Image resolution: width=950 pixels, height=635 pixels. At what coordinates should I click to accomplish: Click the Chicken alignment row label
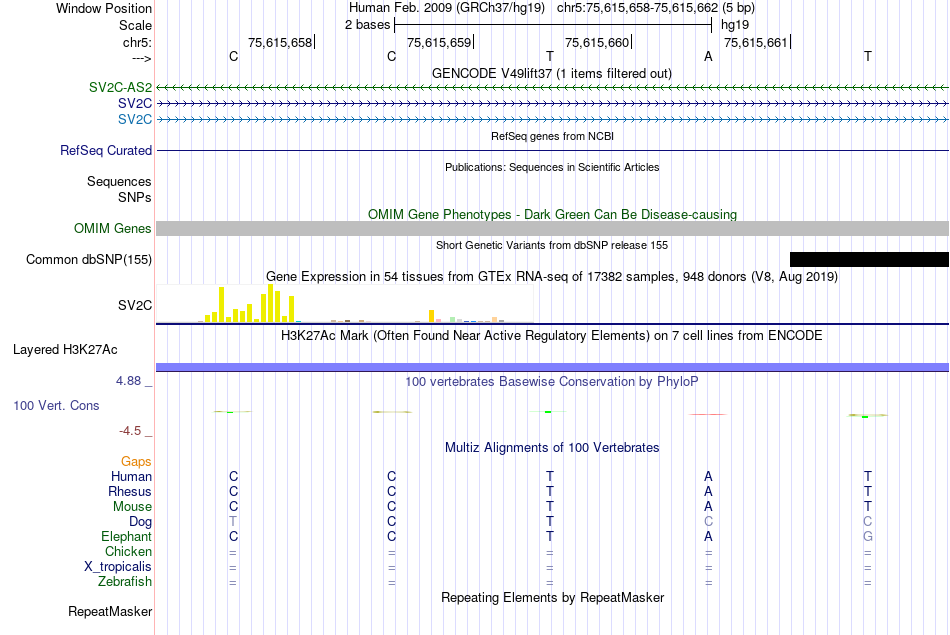tap(128, 551)
